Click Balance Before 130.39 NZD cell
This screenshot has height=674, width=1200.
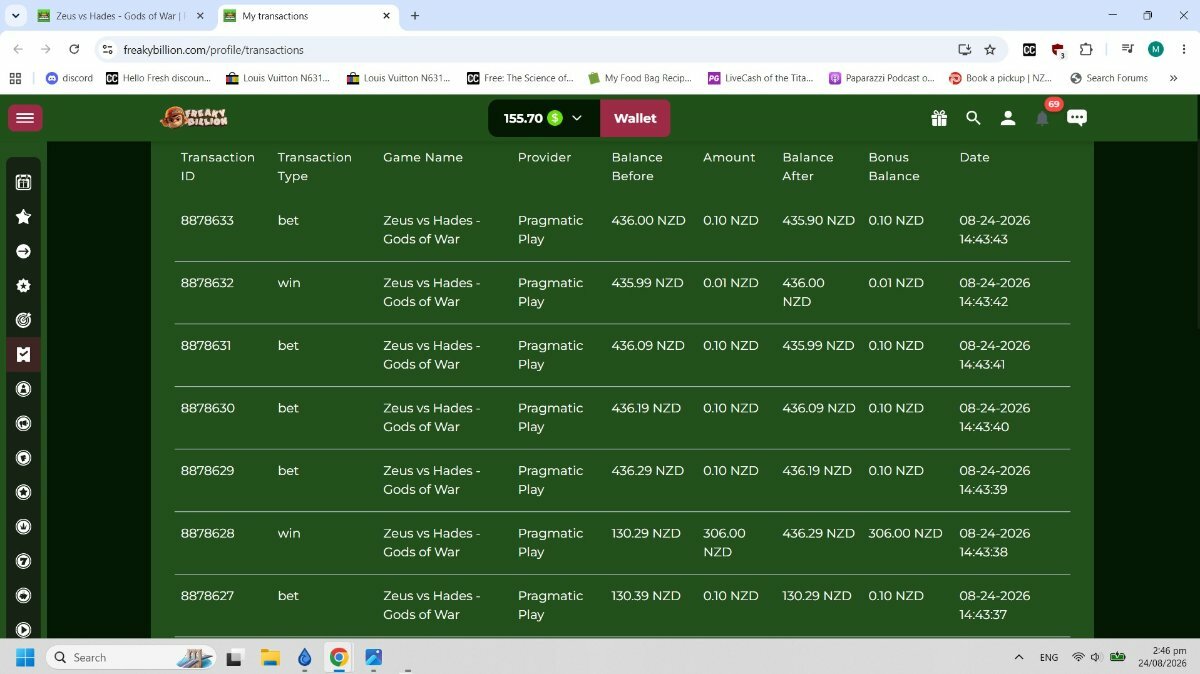click(646, 595)
